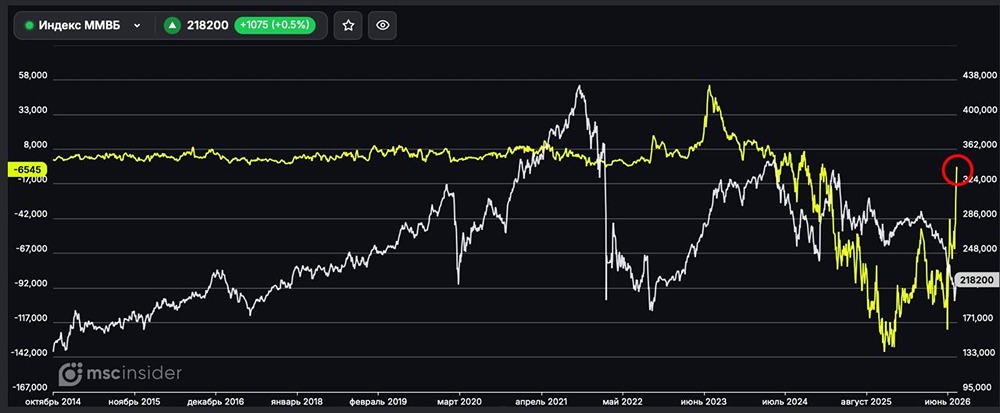Toggle the eye visibility icon
Viewport: 1000px width, 413px height.
383,25
